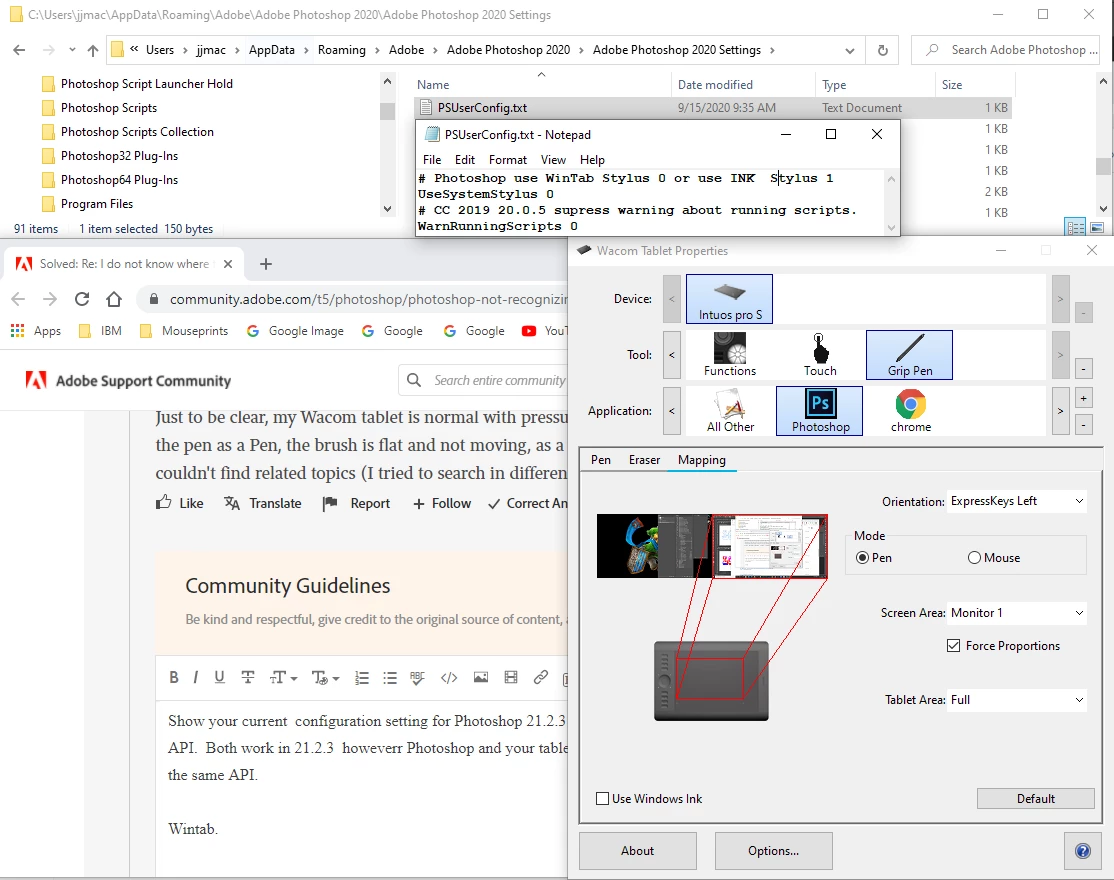Refresh the File Explorer folder view
1114x880 pixels.
point(882,50)
